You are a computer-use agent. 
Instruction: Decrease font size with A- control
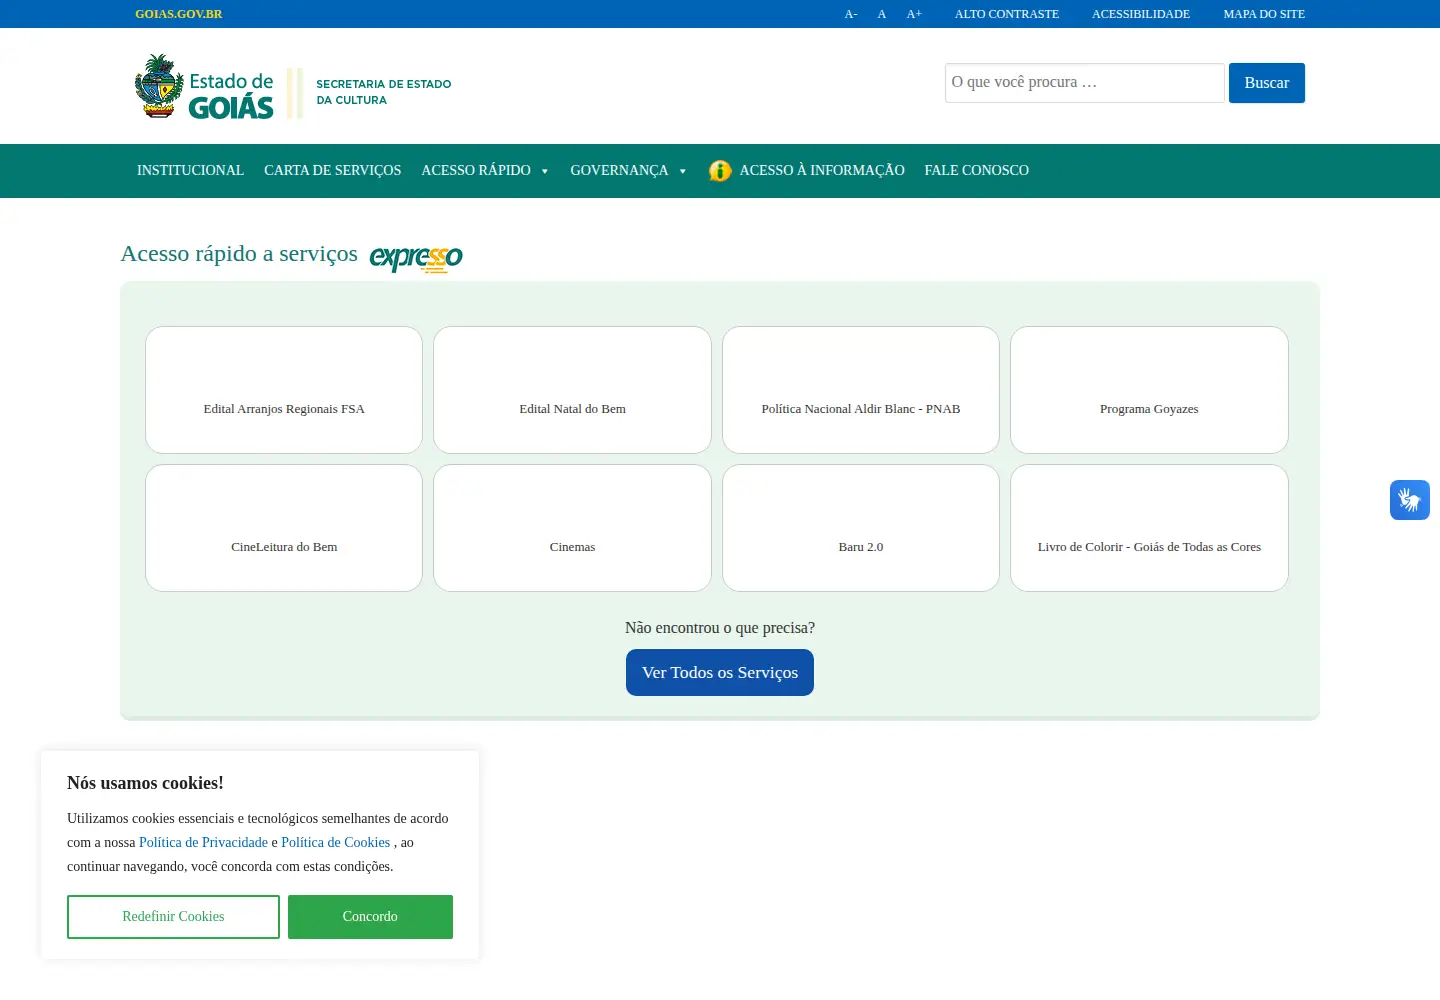[x=851, y=14]
